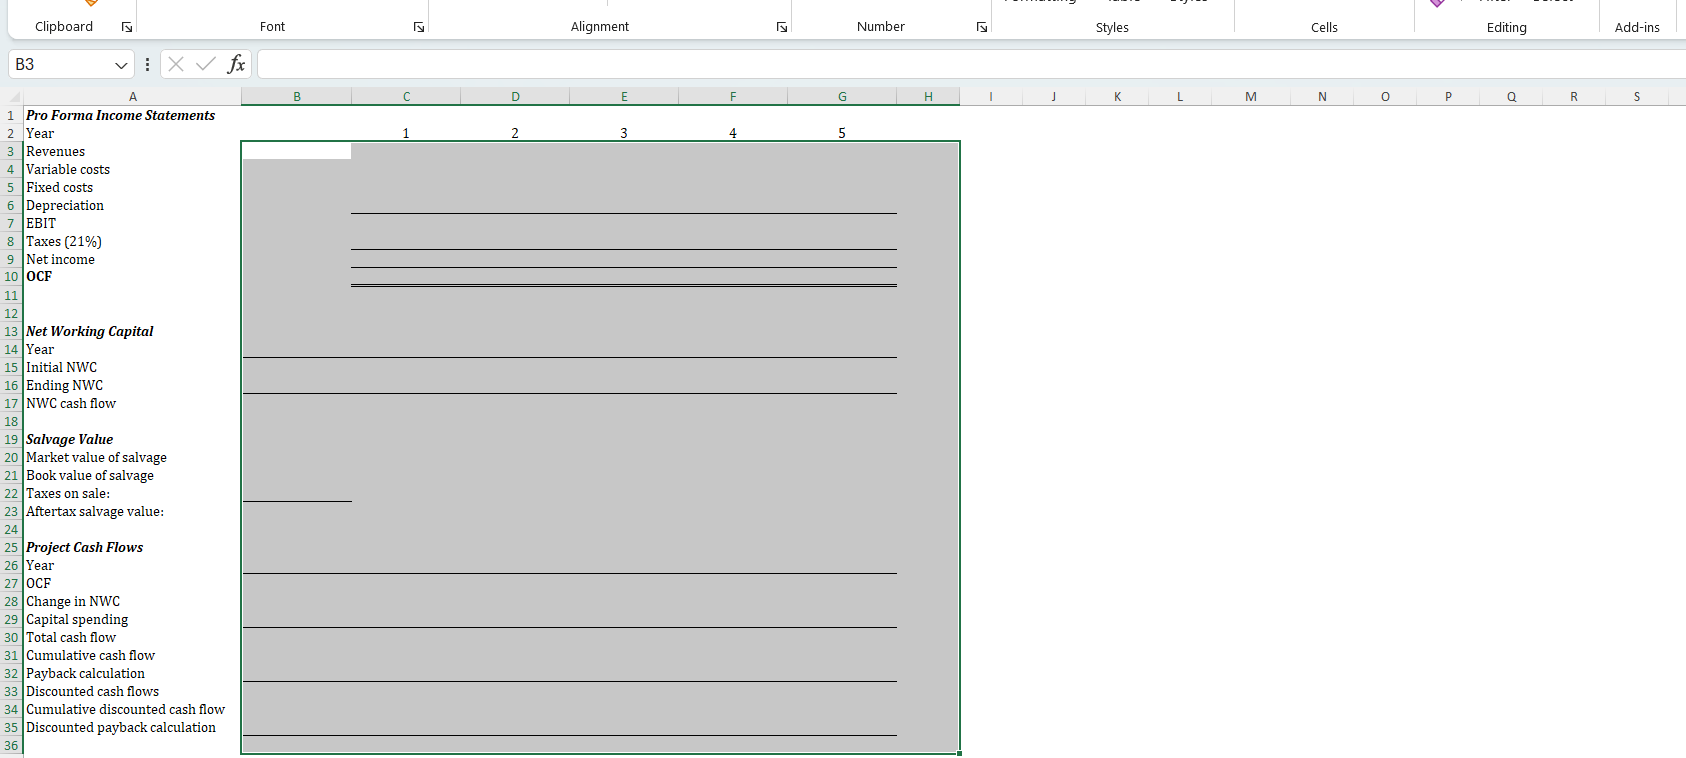The height and width of the screenshot is (758, 1686).
Task: Select column H header
Action: point(928,97)
